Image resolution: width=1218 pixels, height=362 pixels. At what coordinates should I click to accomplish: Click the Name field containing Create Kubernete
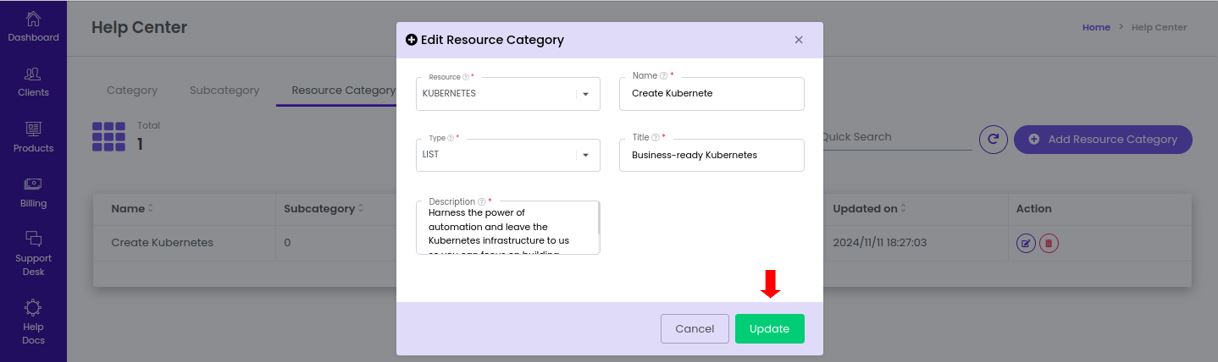(x=711, y=94)
